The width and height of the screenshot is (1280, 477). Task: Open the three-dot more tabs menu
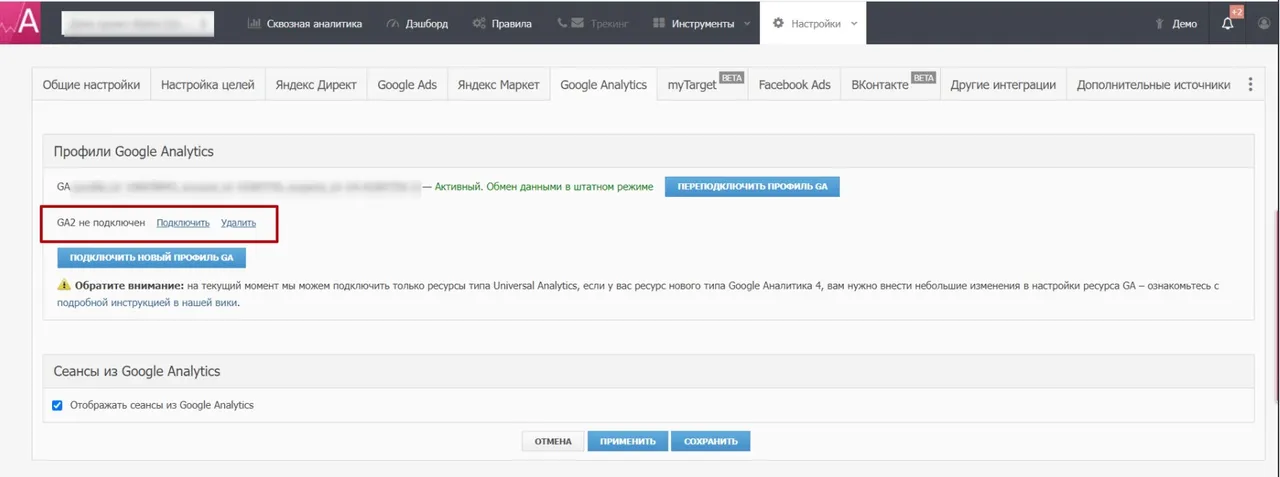(1250, 85)
